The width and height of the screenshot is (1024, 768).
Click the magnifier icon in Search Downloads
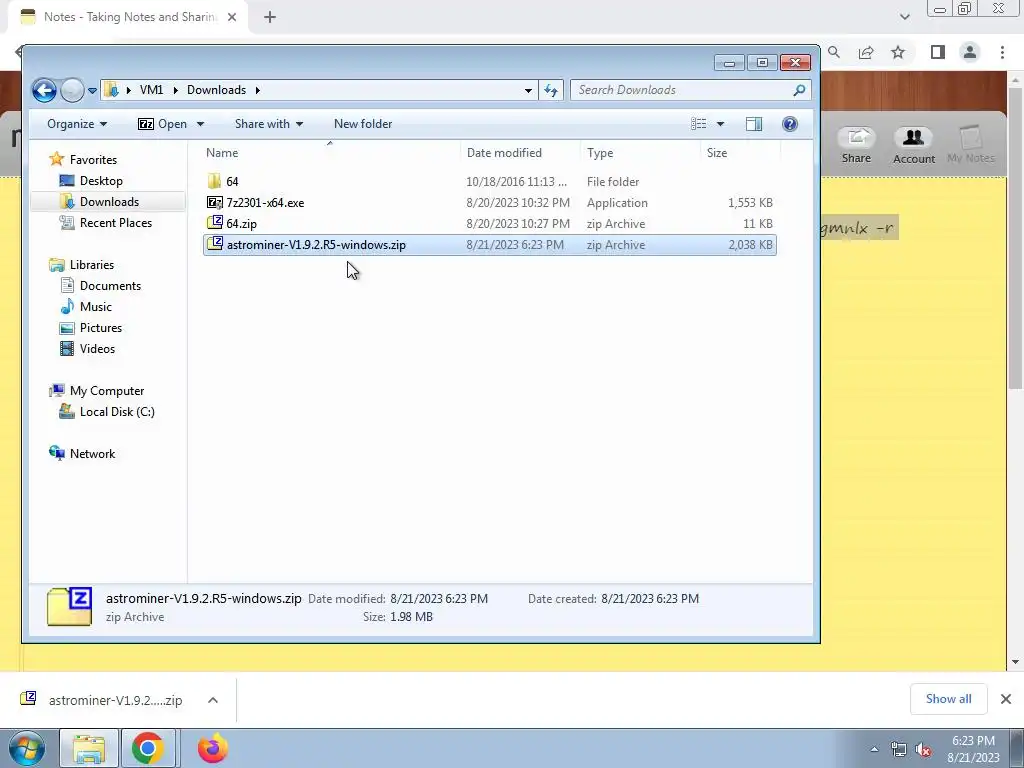pyautogui.click(x=799, y=90)
